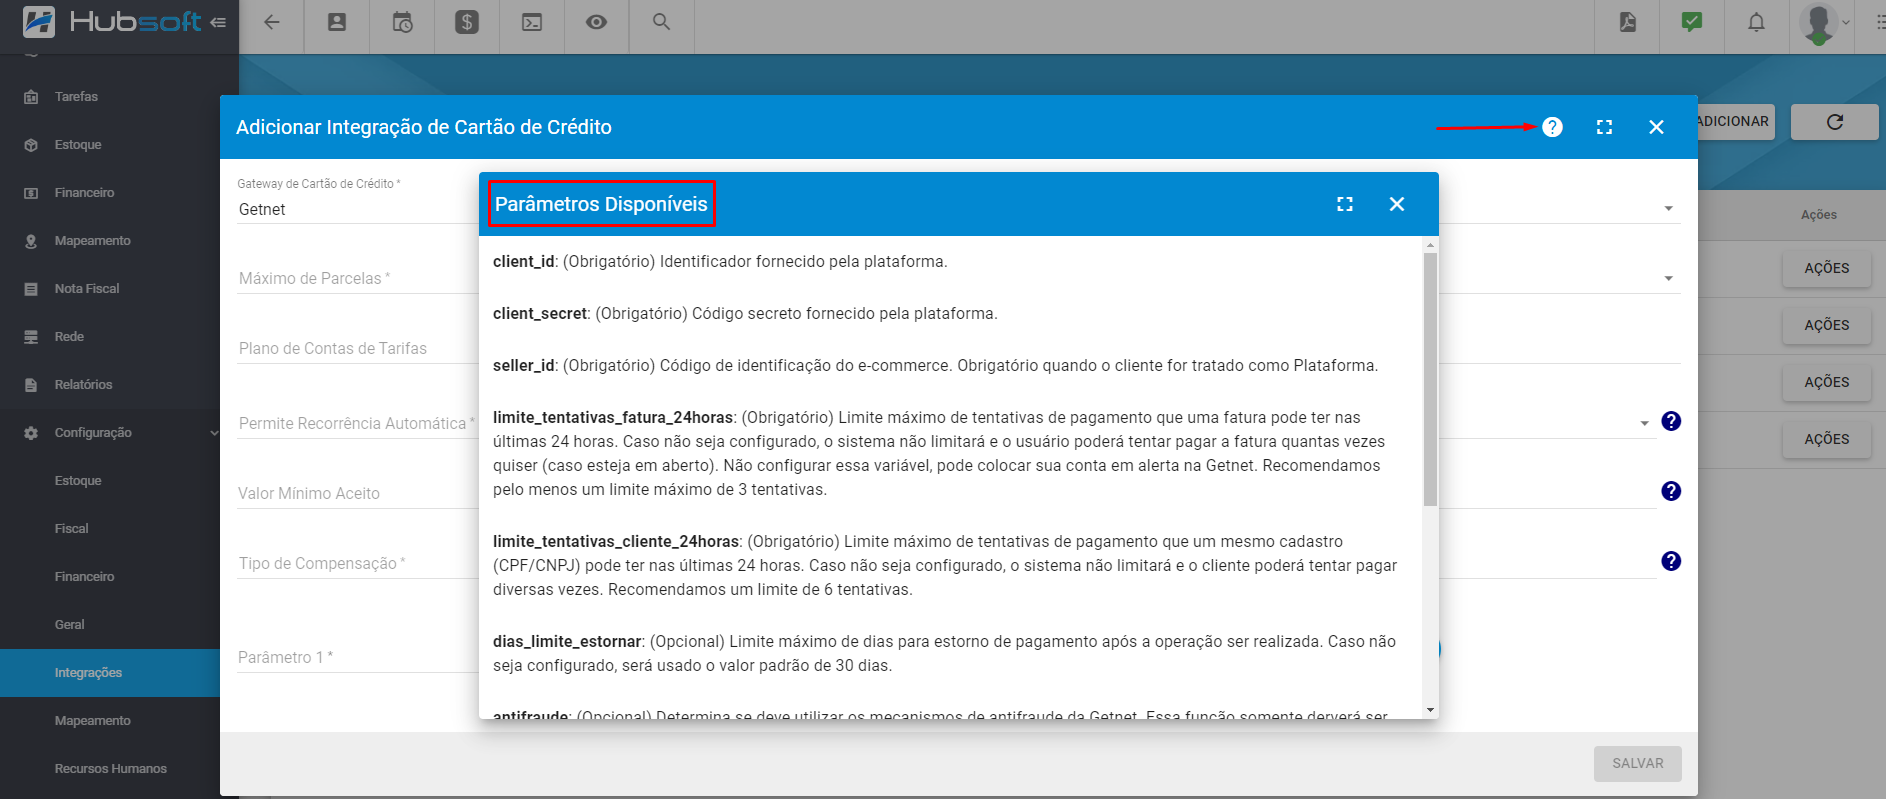1886x799 pixels.
Task: Click help icon in Adicionar Integração header
Action: (x=1552, y=127)
